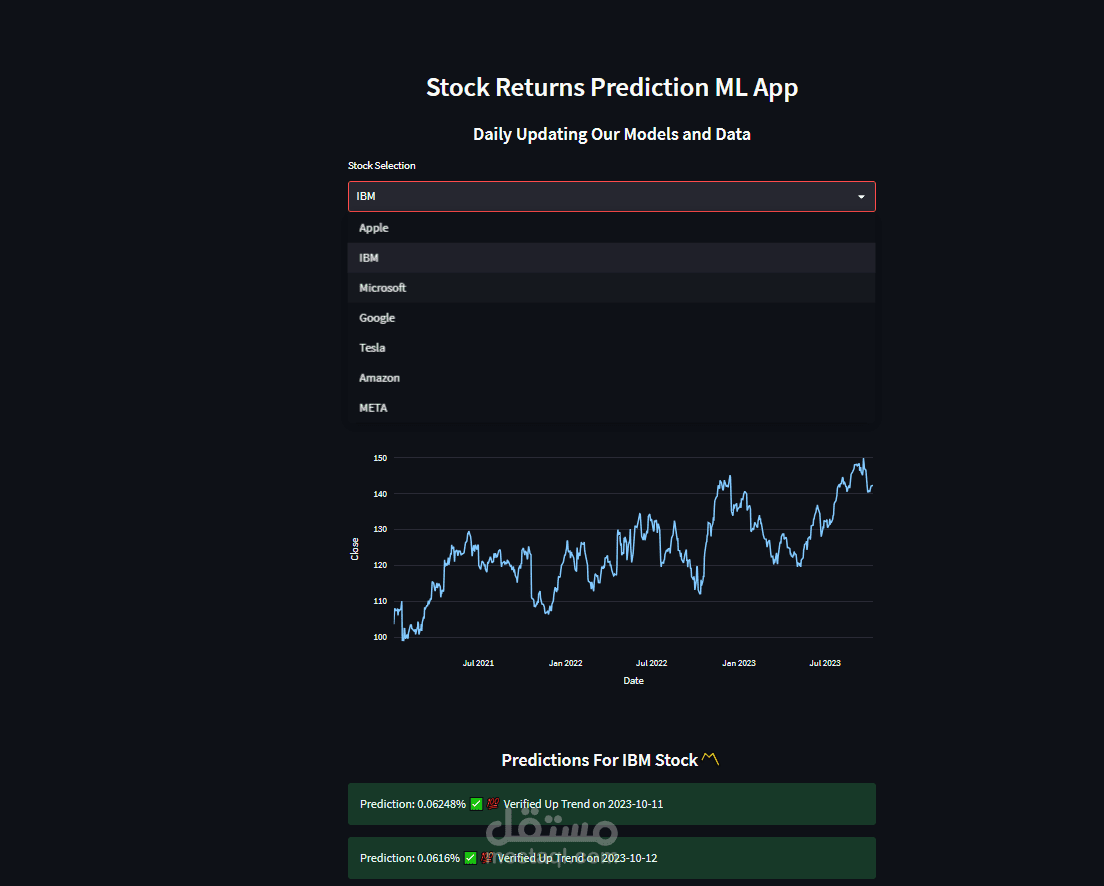Screen dimensions: 1104x886
Task: Click the 120 value on the price axis
Action: point(380,565)
